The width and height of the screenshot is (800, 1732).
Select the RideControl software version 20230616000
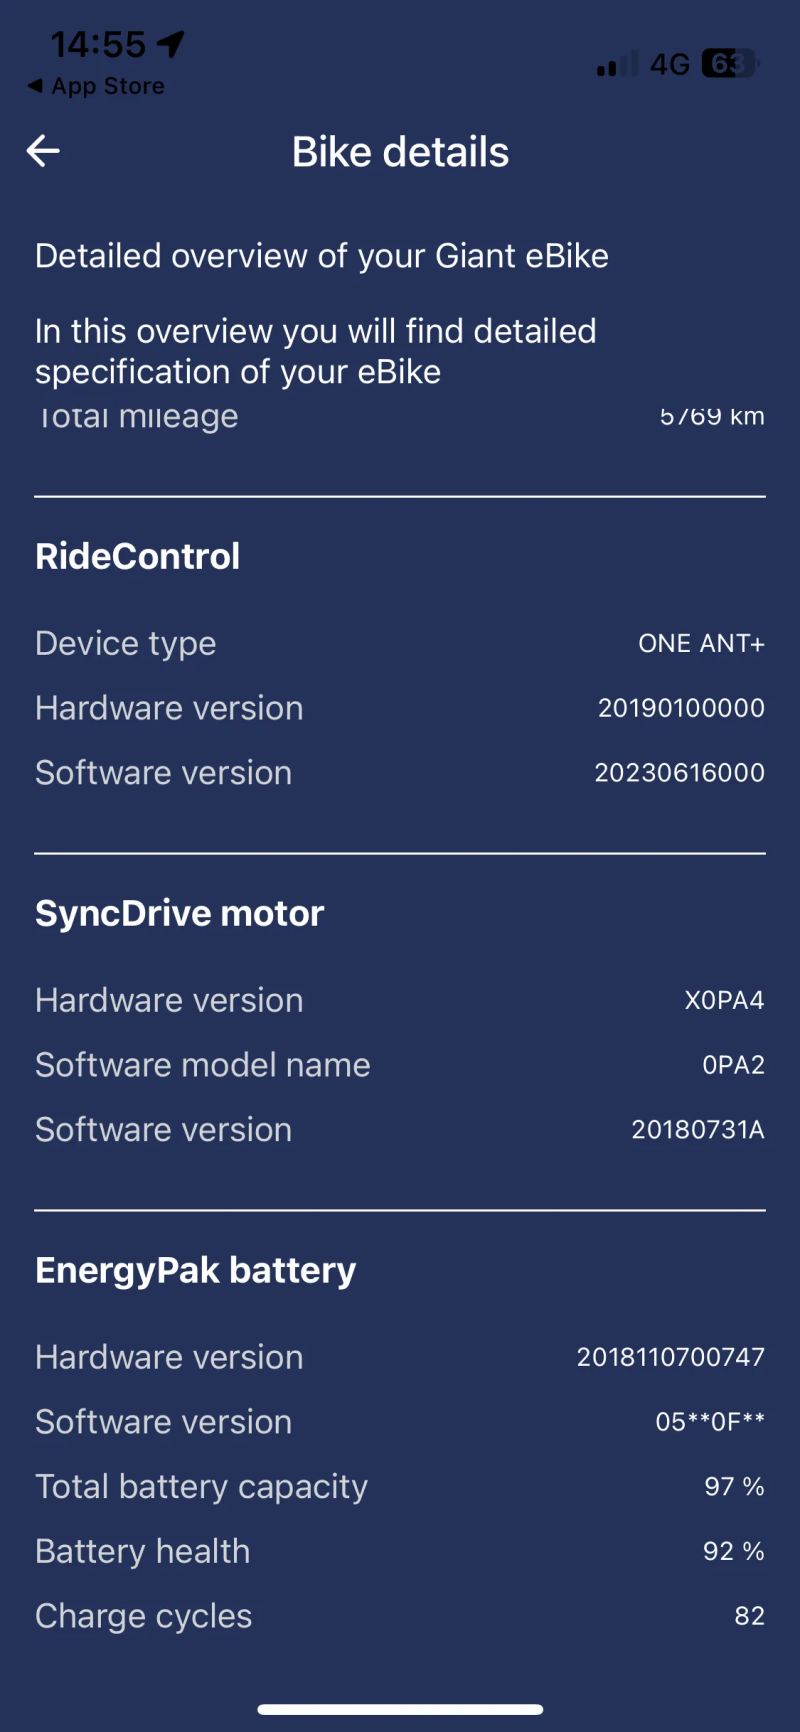point(679,773)
